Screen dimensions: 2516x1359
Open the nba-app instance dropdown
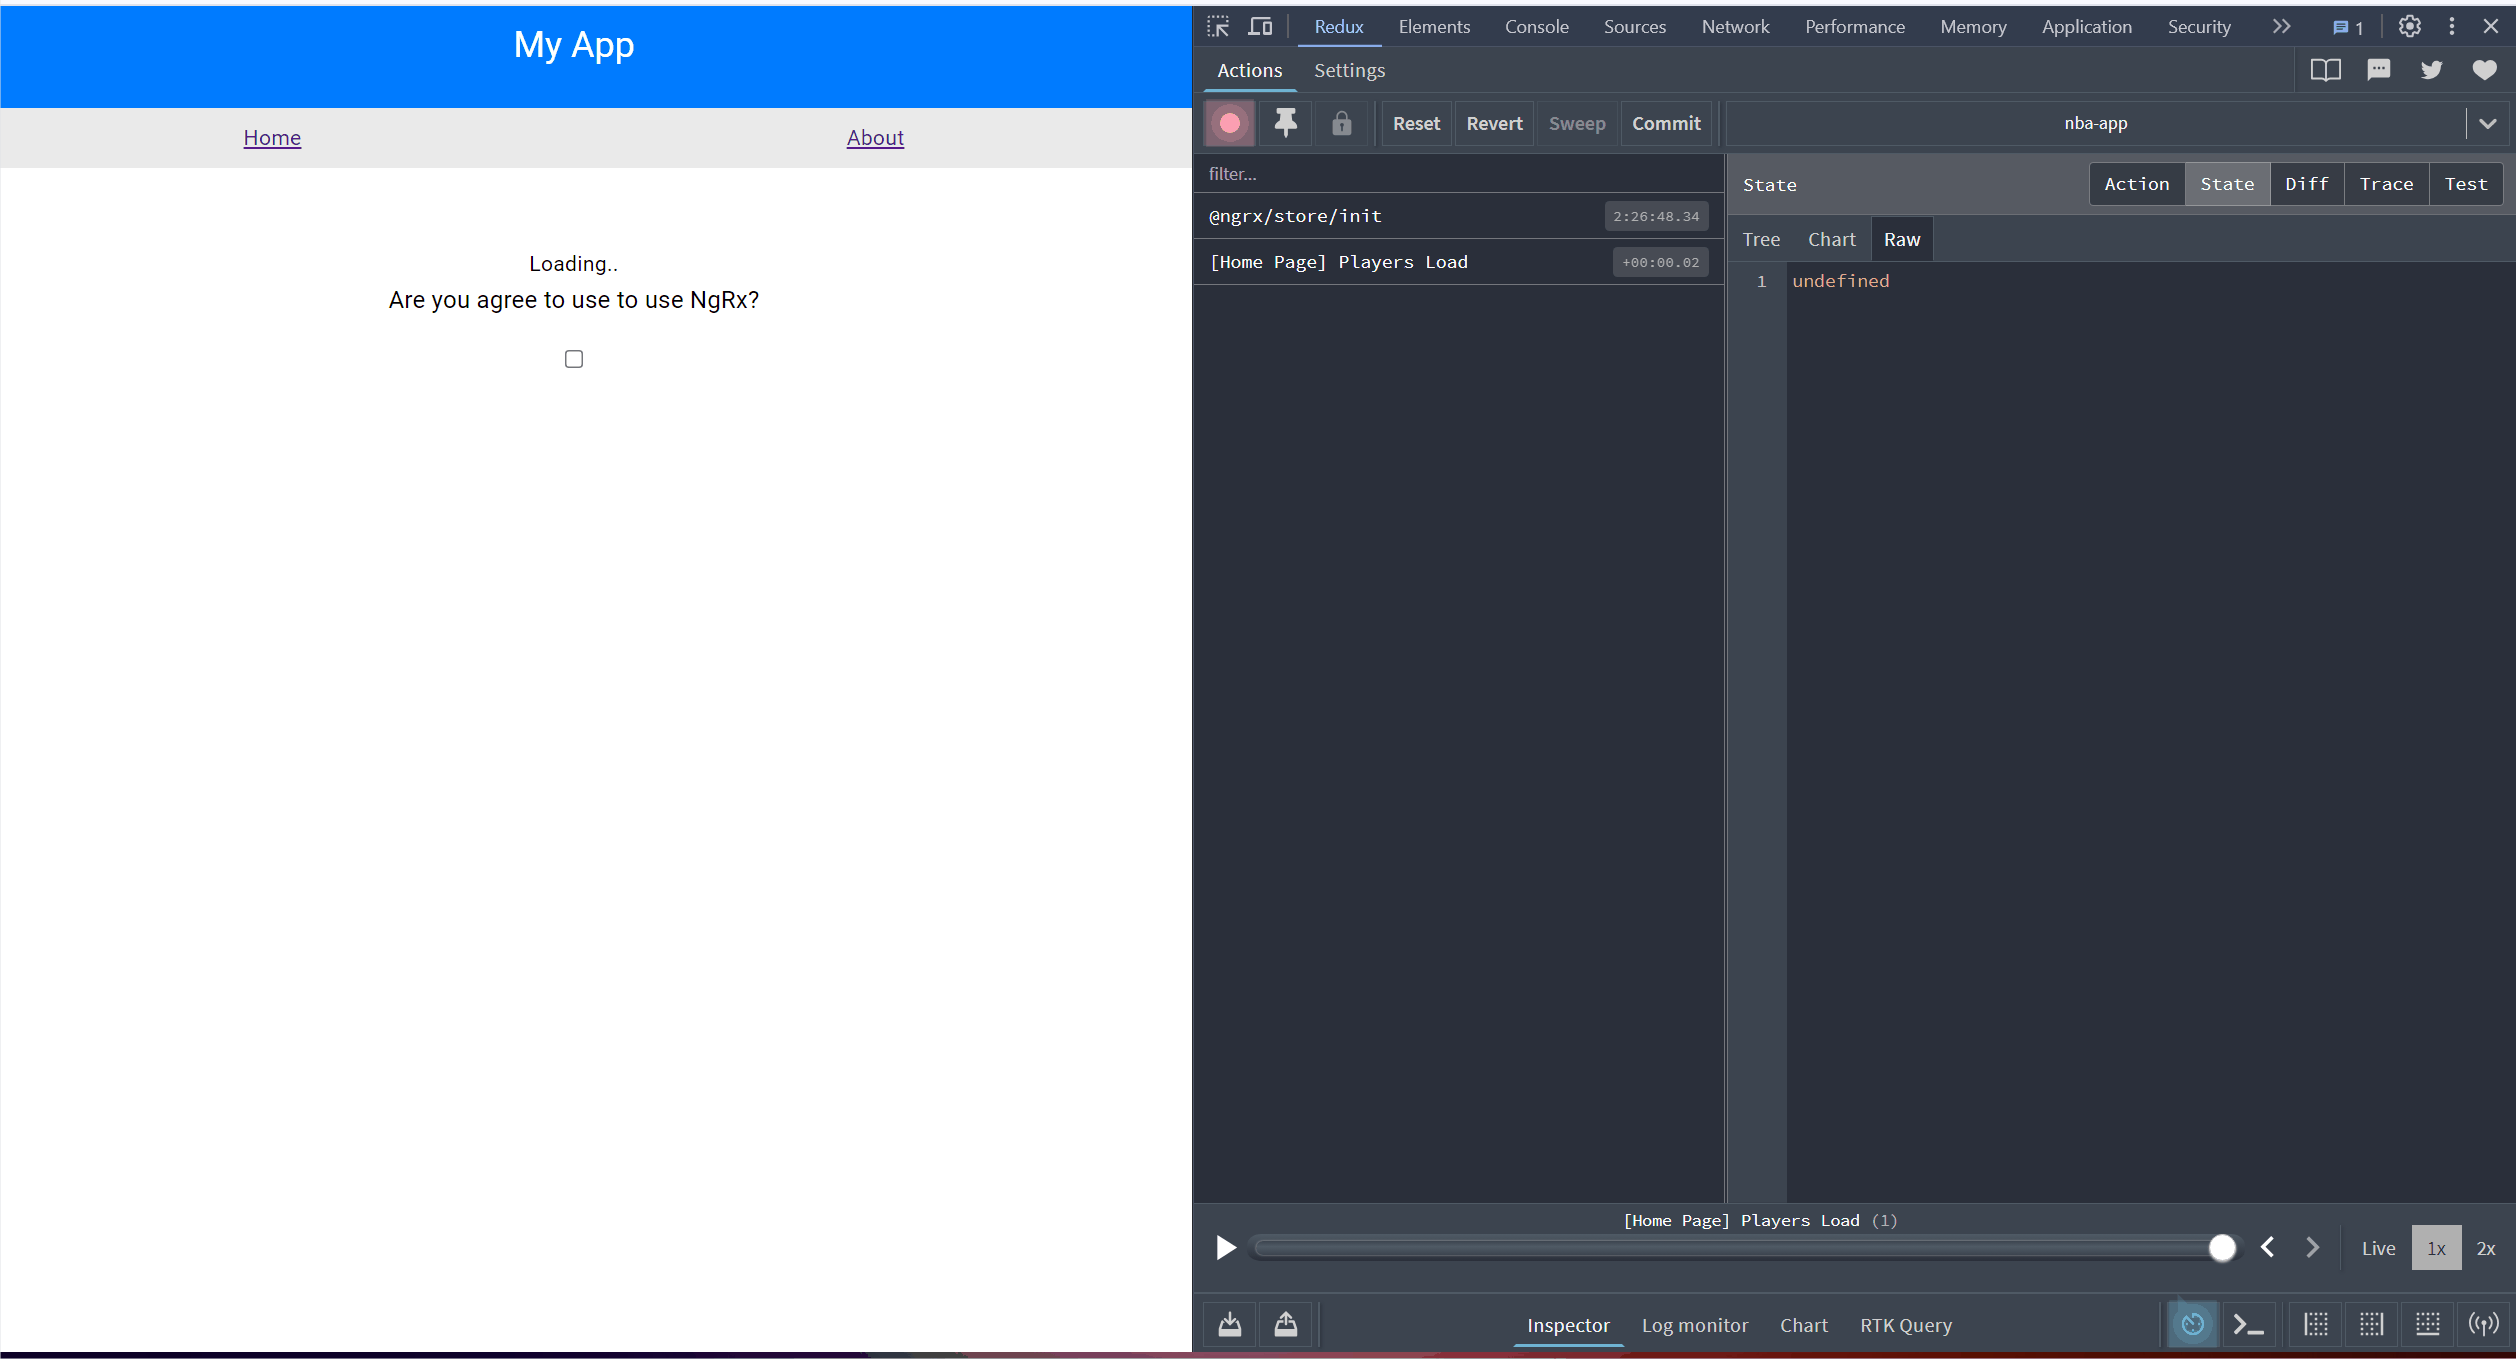pyautogui.click(x=2487, y=123)
